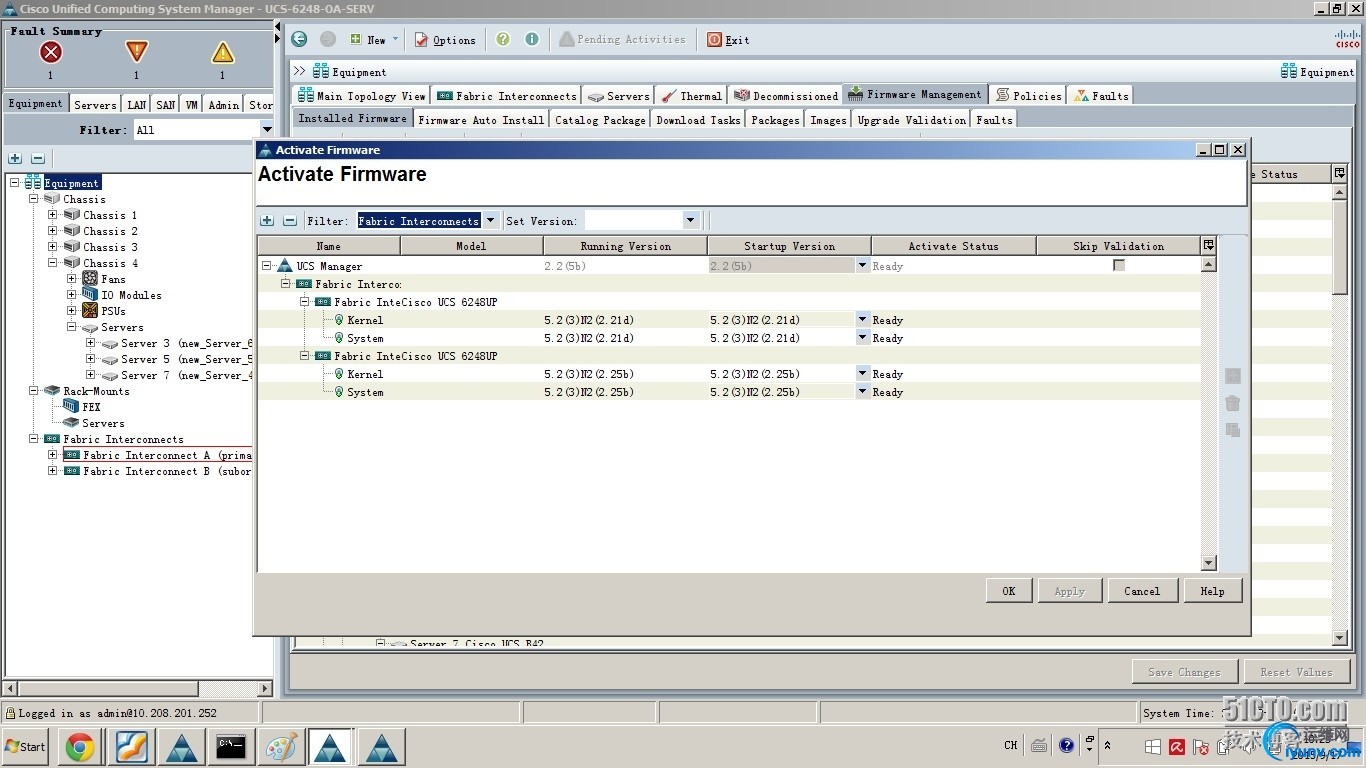Click OK in Activate Firmware dialog

[x=1009, y=591]
